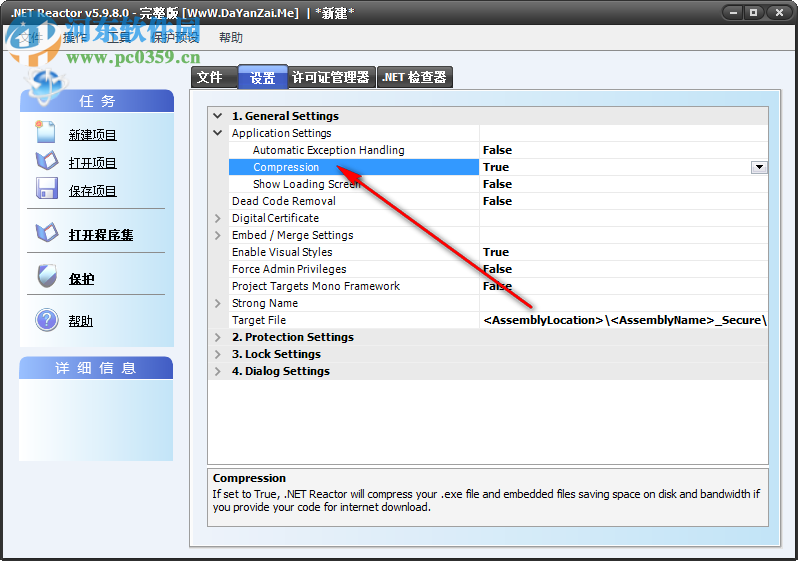Click Automatic Exception Handling False value

(x=497, y=150)
